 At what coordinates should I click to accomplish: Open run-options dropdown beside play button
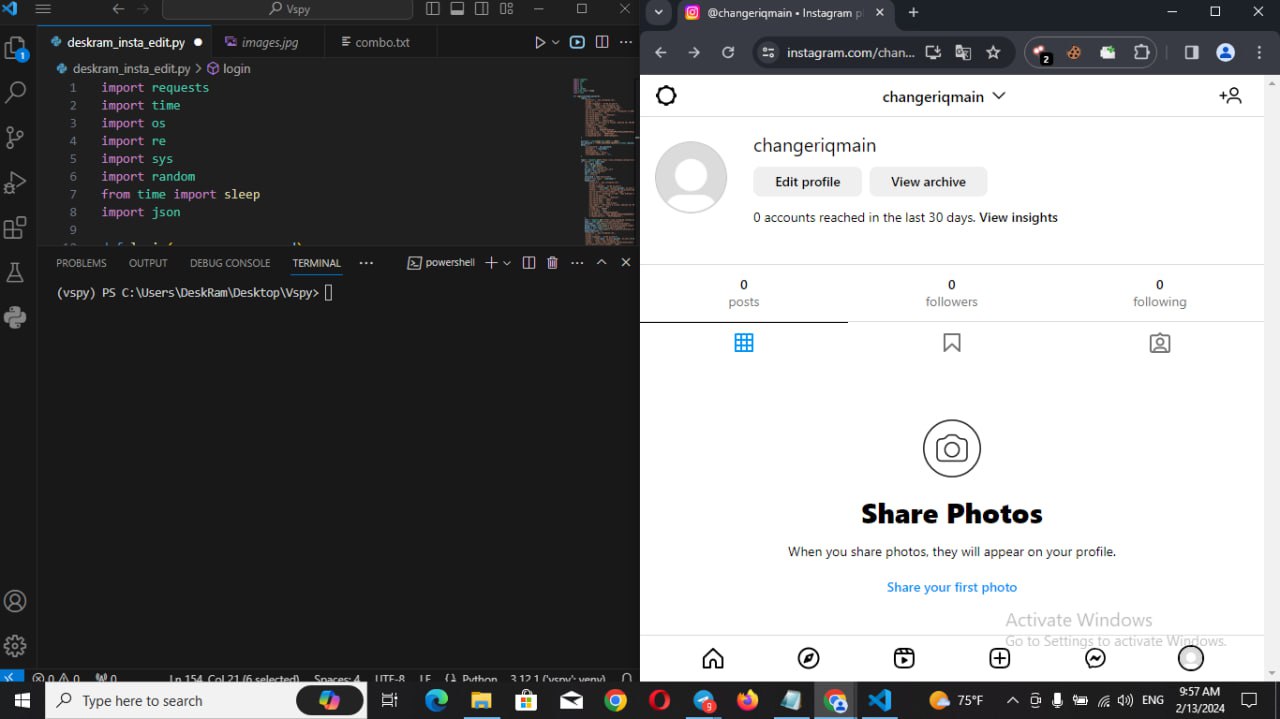pyautogui.click(x=555, y=42)
